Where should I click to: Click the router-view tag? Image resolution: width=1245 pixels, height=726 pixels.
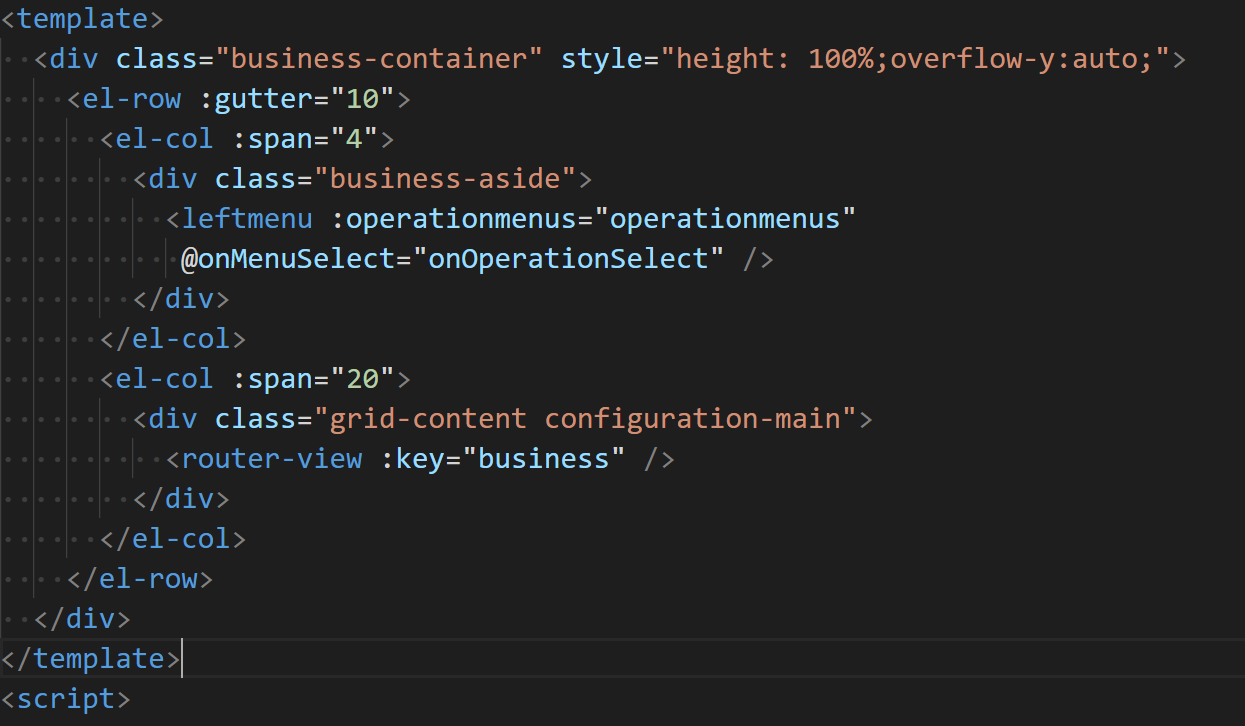[x=272, y=459]
